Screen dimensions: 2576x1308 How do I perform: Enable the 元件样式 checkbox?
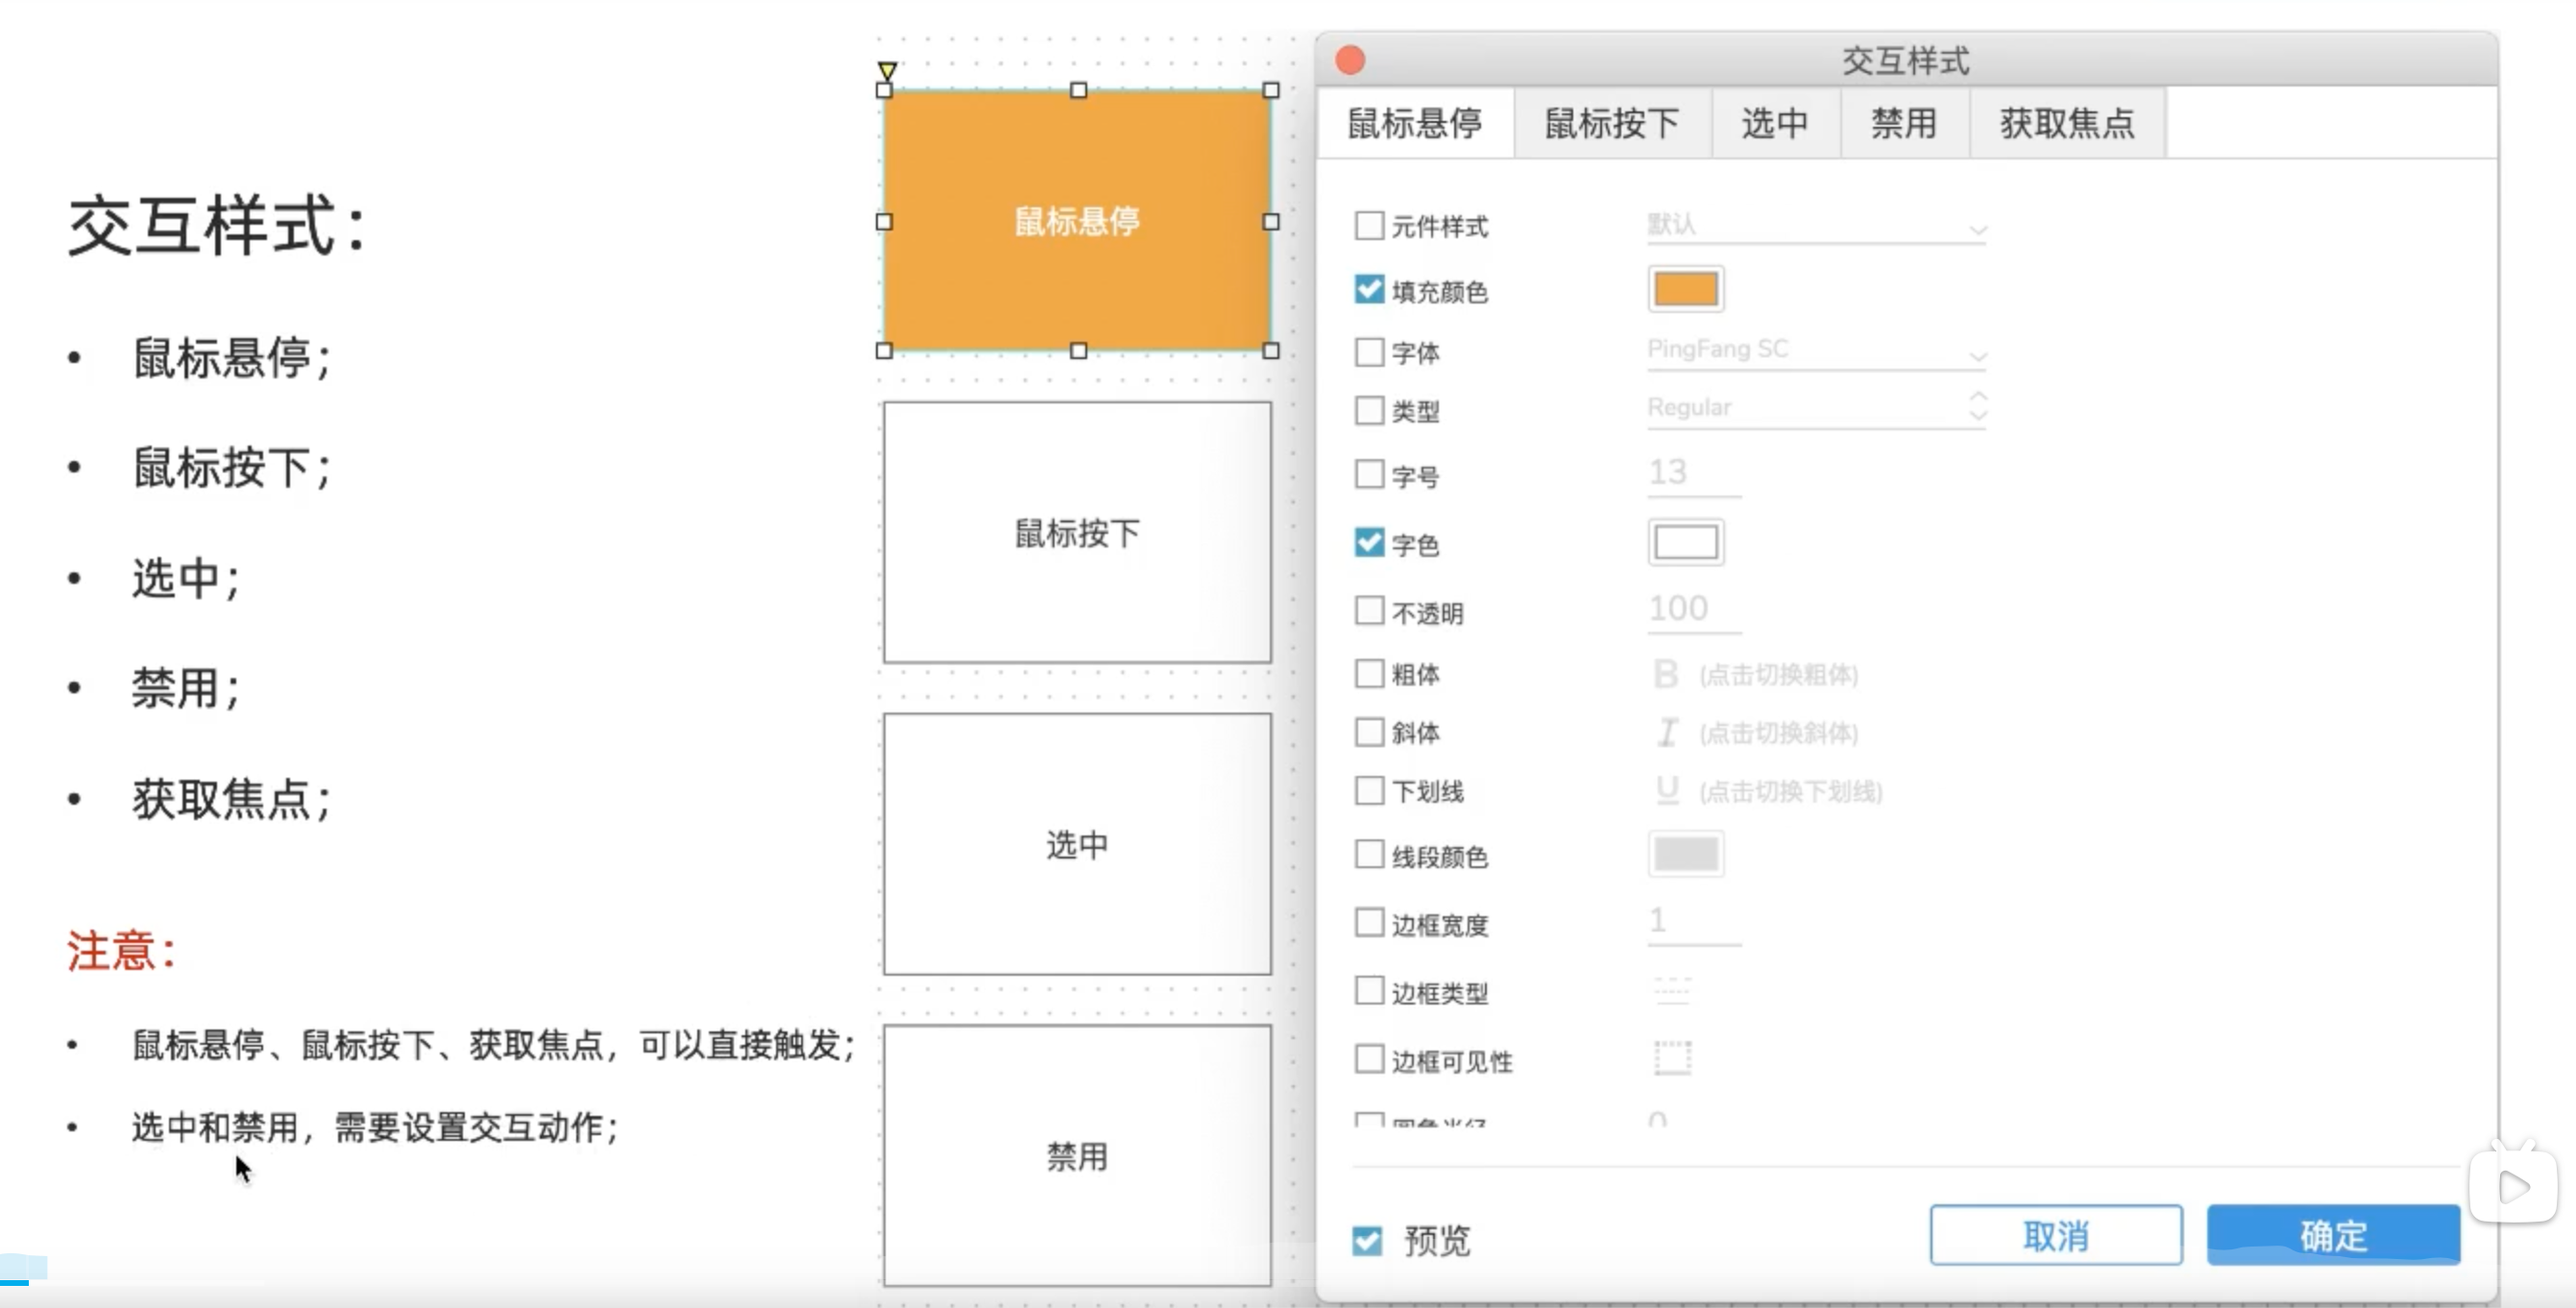point(1369,225)
